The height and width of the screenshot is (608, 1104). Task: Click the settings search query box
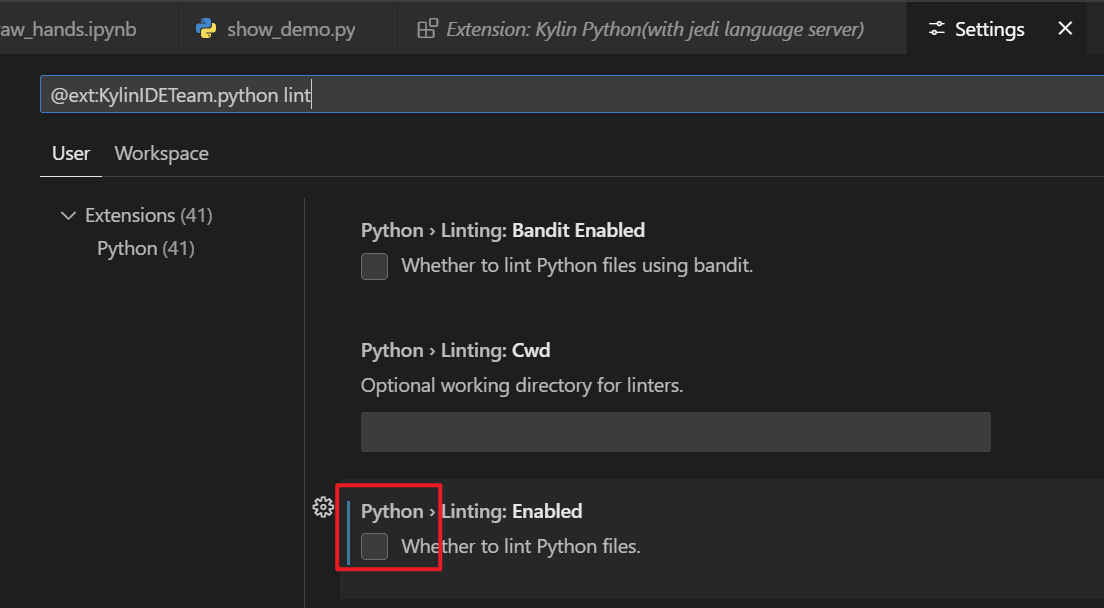pos(400,93)
